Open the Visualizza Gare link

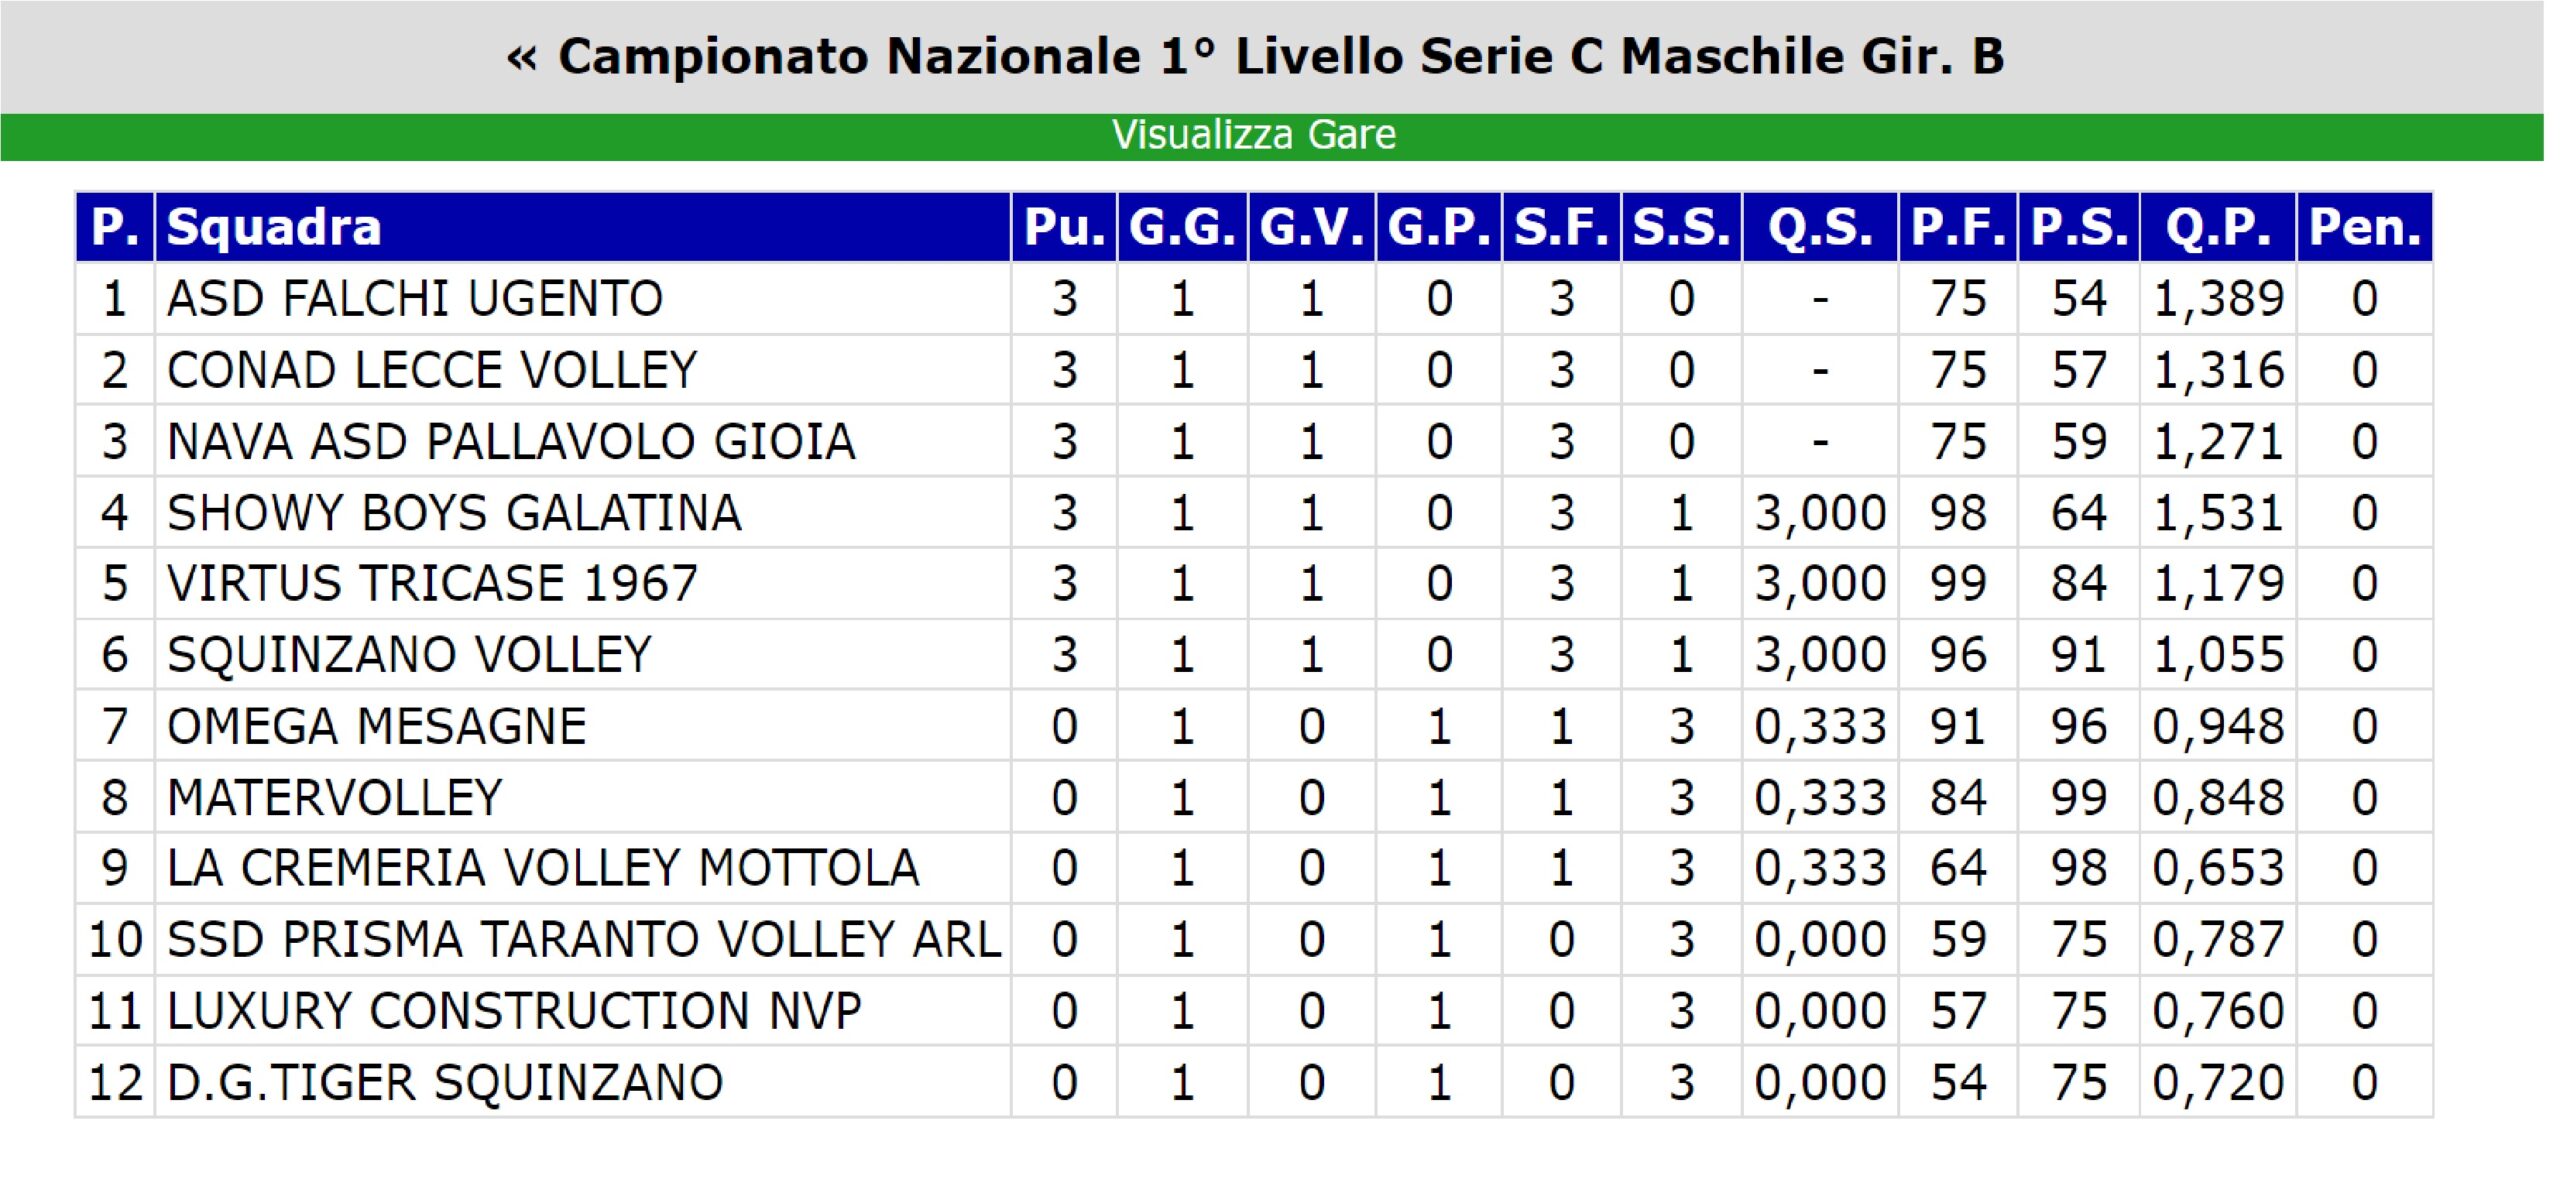point(1254,134)
